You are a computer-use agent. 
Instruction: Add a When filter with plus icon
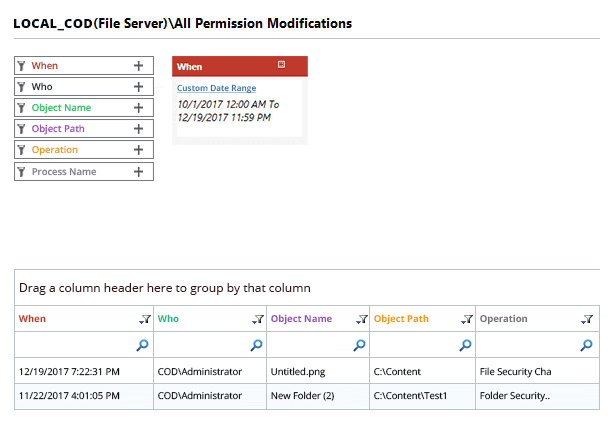click(x=139, y=66)
